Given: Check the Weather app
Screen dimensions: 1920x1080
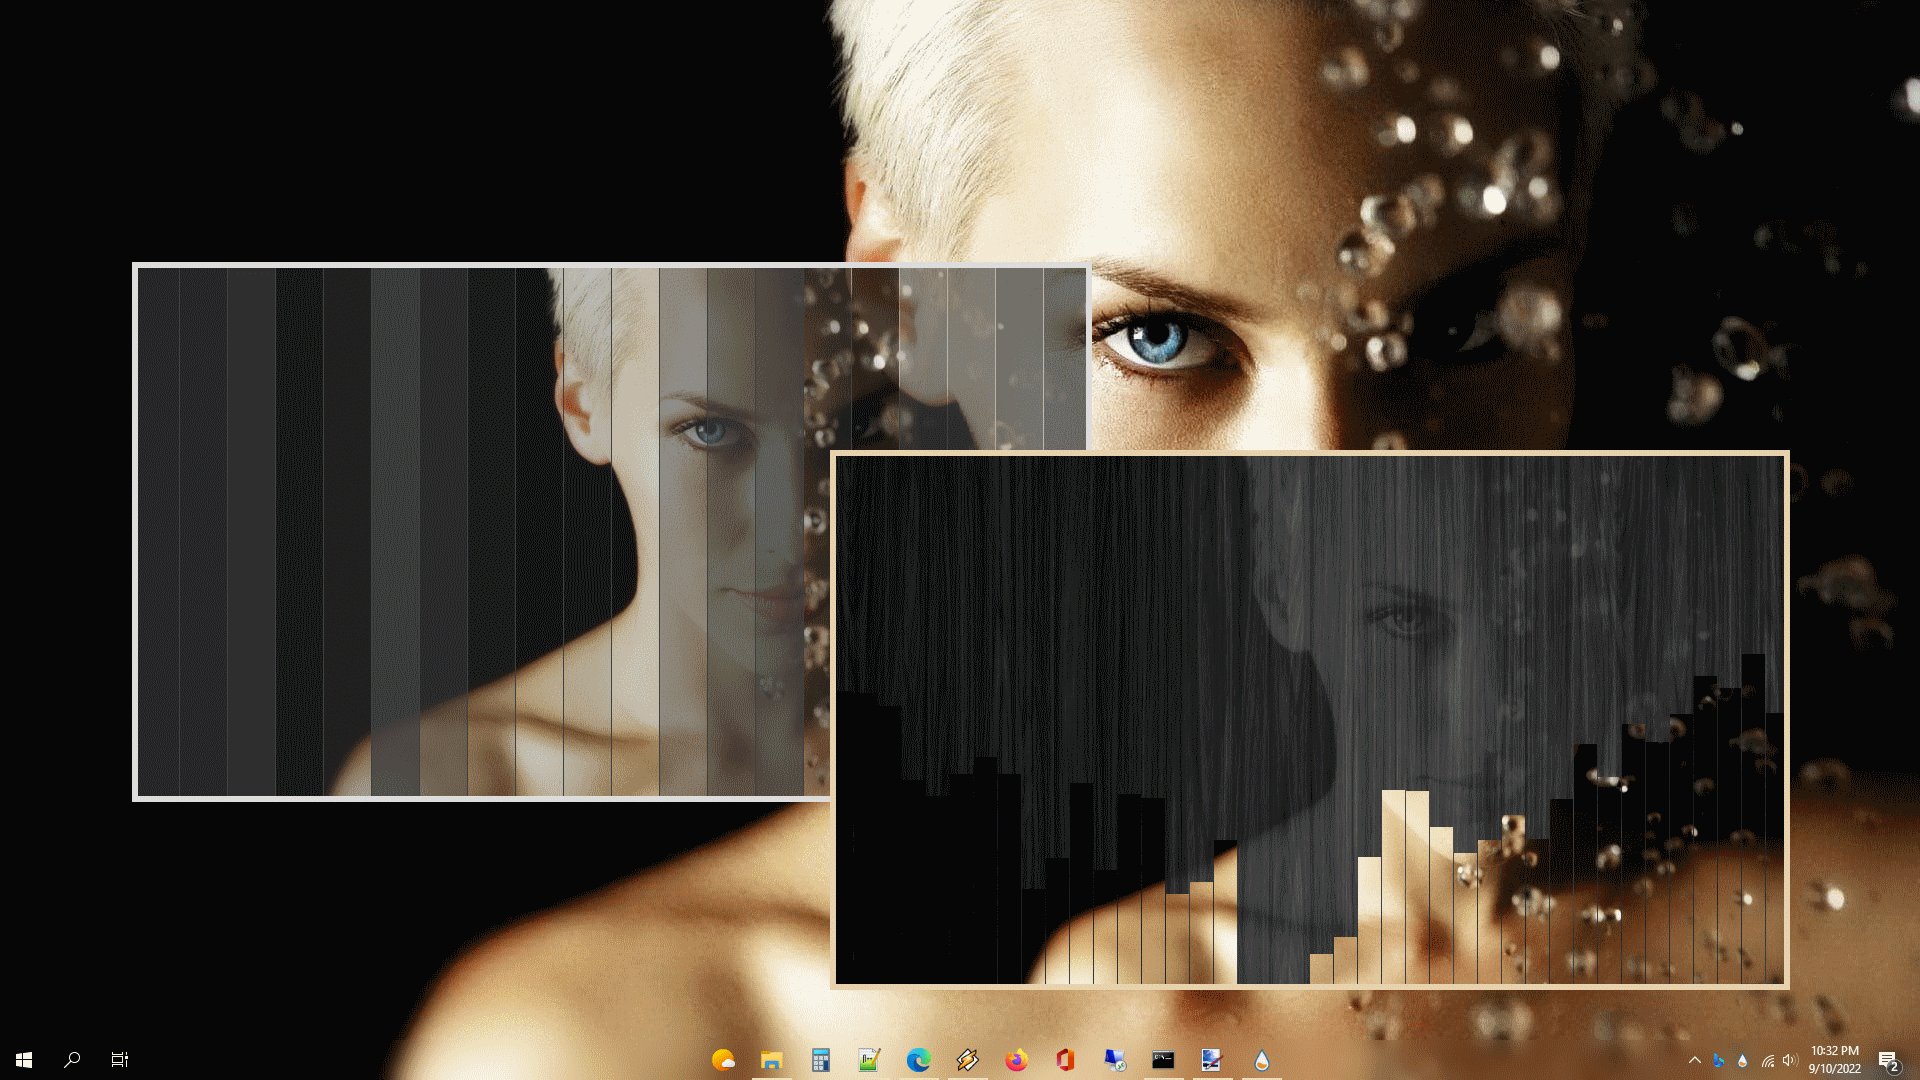Looking at the screenshot, I should [x=724, y=1061].
